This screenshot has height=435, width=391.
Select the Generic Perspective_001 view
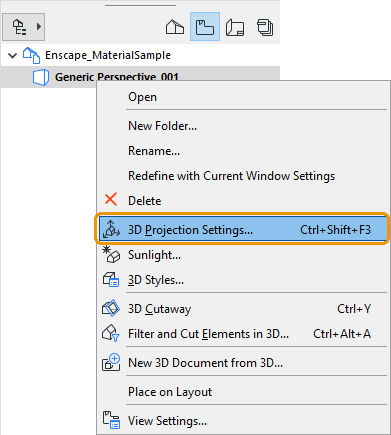pyautogui.click(x=117, y=77)
